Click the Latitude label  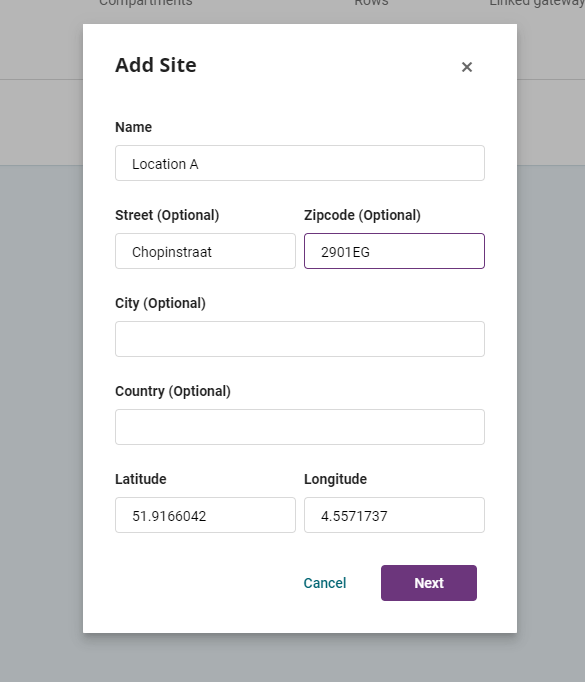coord(140,479)
